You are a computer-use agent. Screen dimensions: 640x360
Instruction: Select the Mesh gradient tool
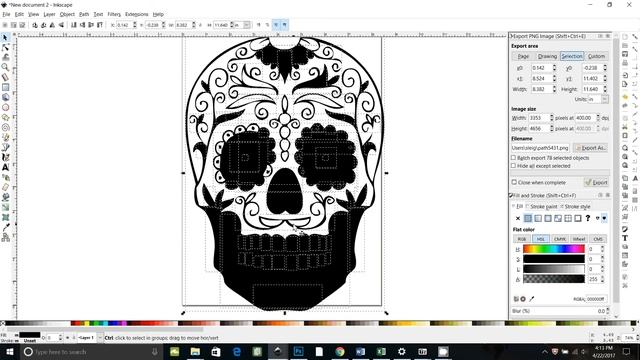click(5, 217)
